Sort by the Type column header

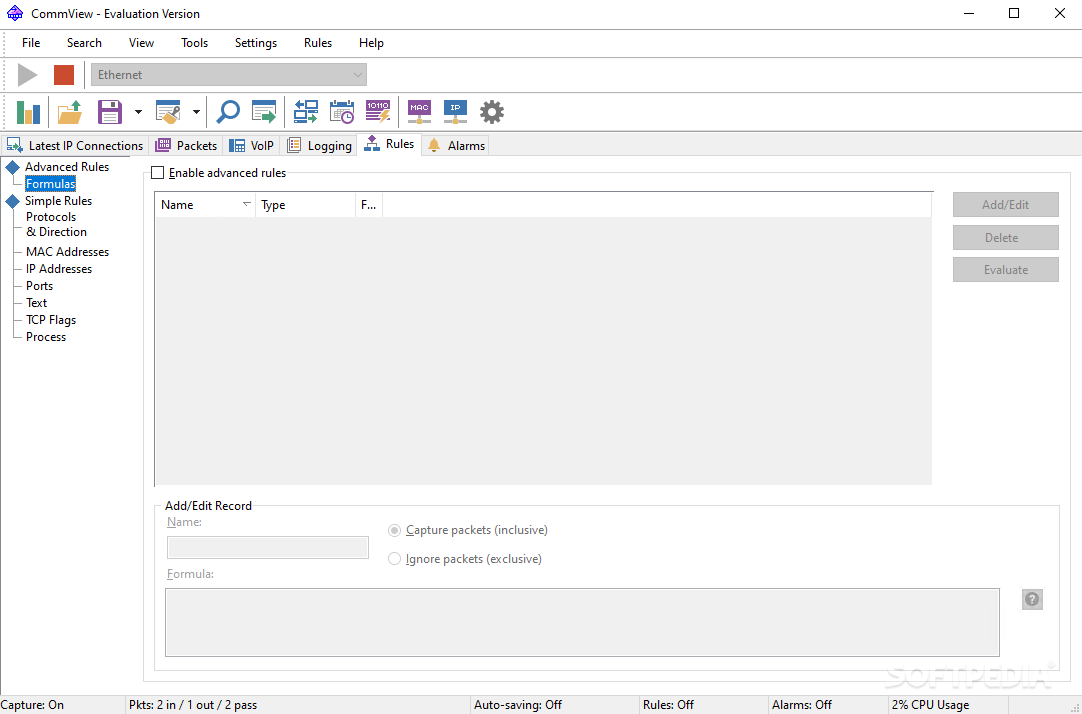click(306, 205)
